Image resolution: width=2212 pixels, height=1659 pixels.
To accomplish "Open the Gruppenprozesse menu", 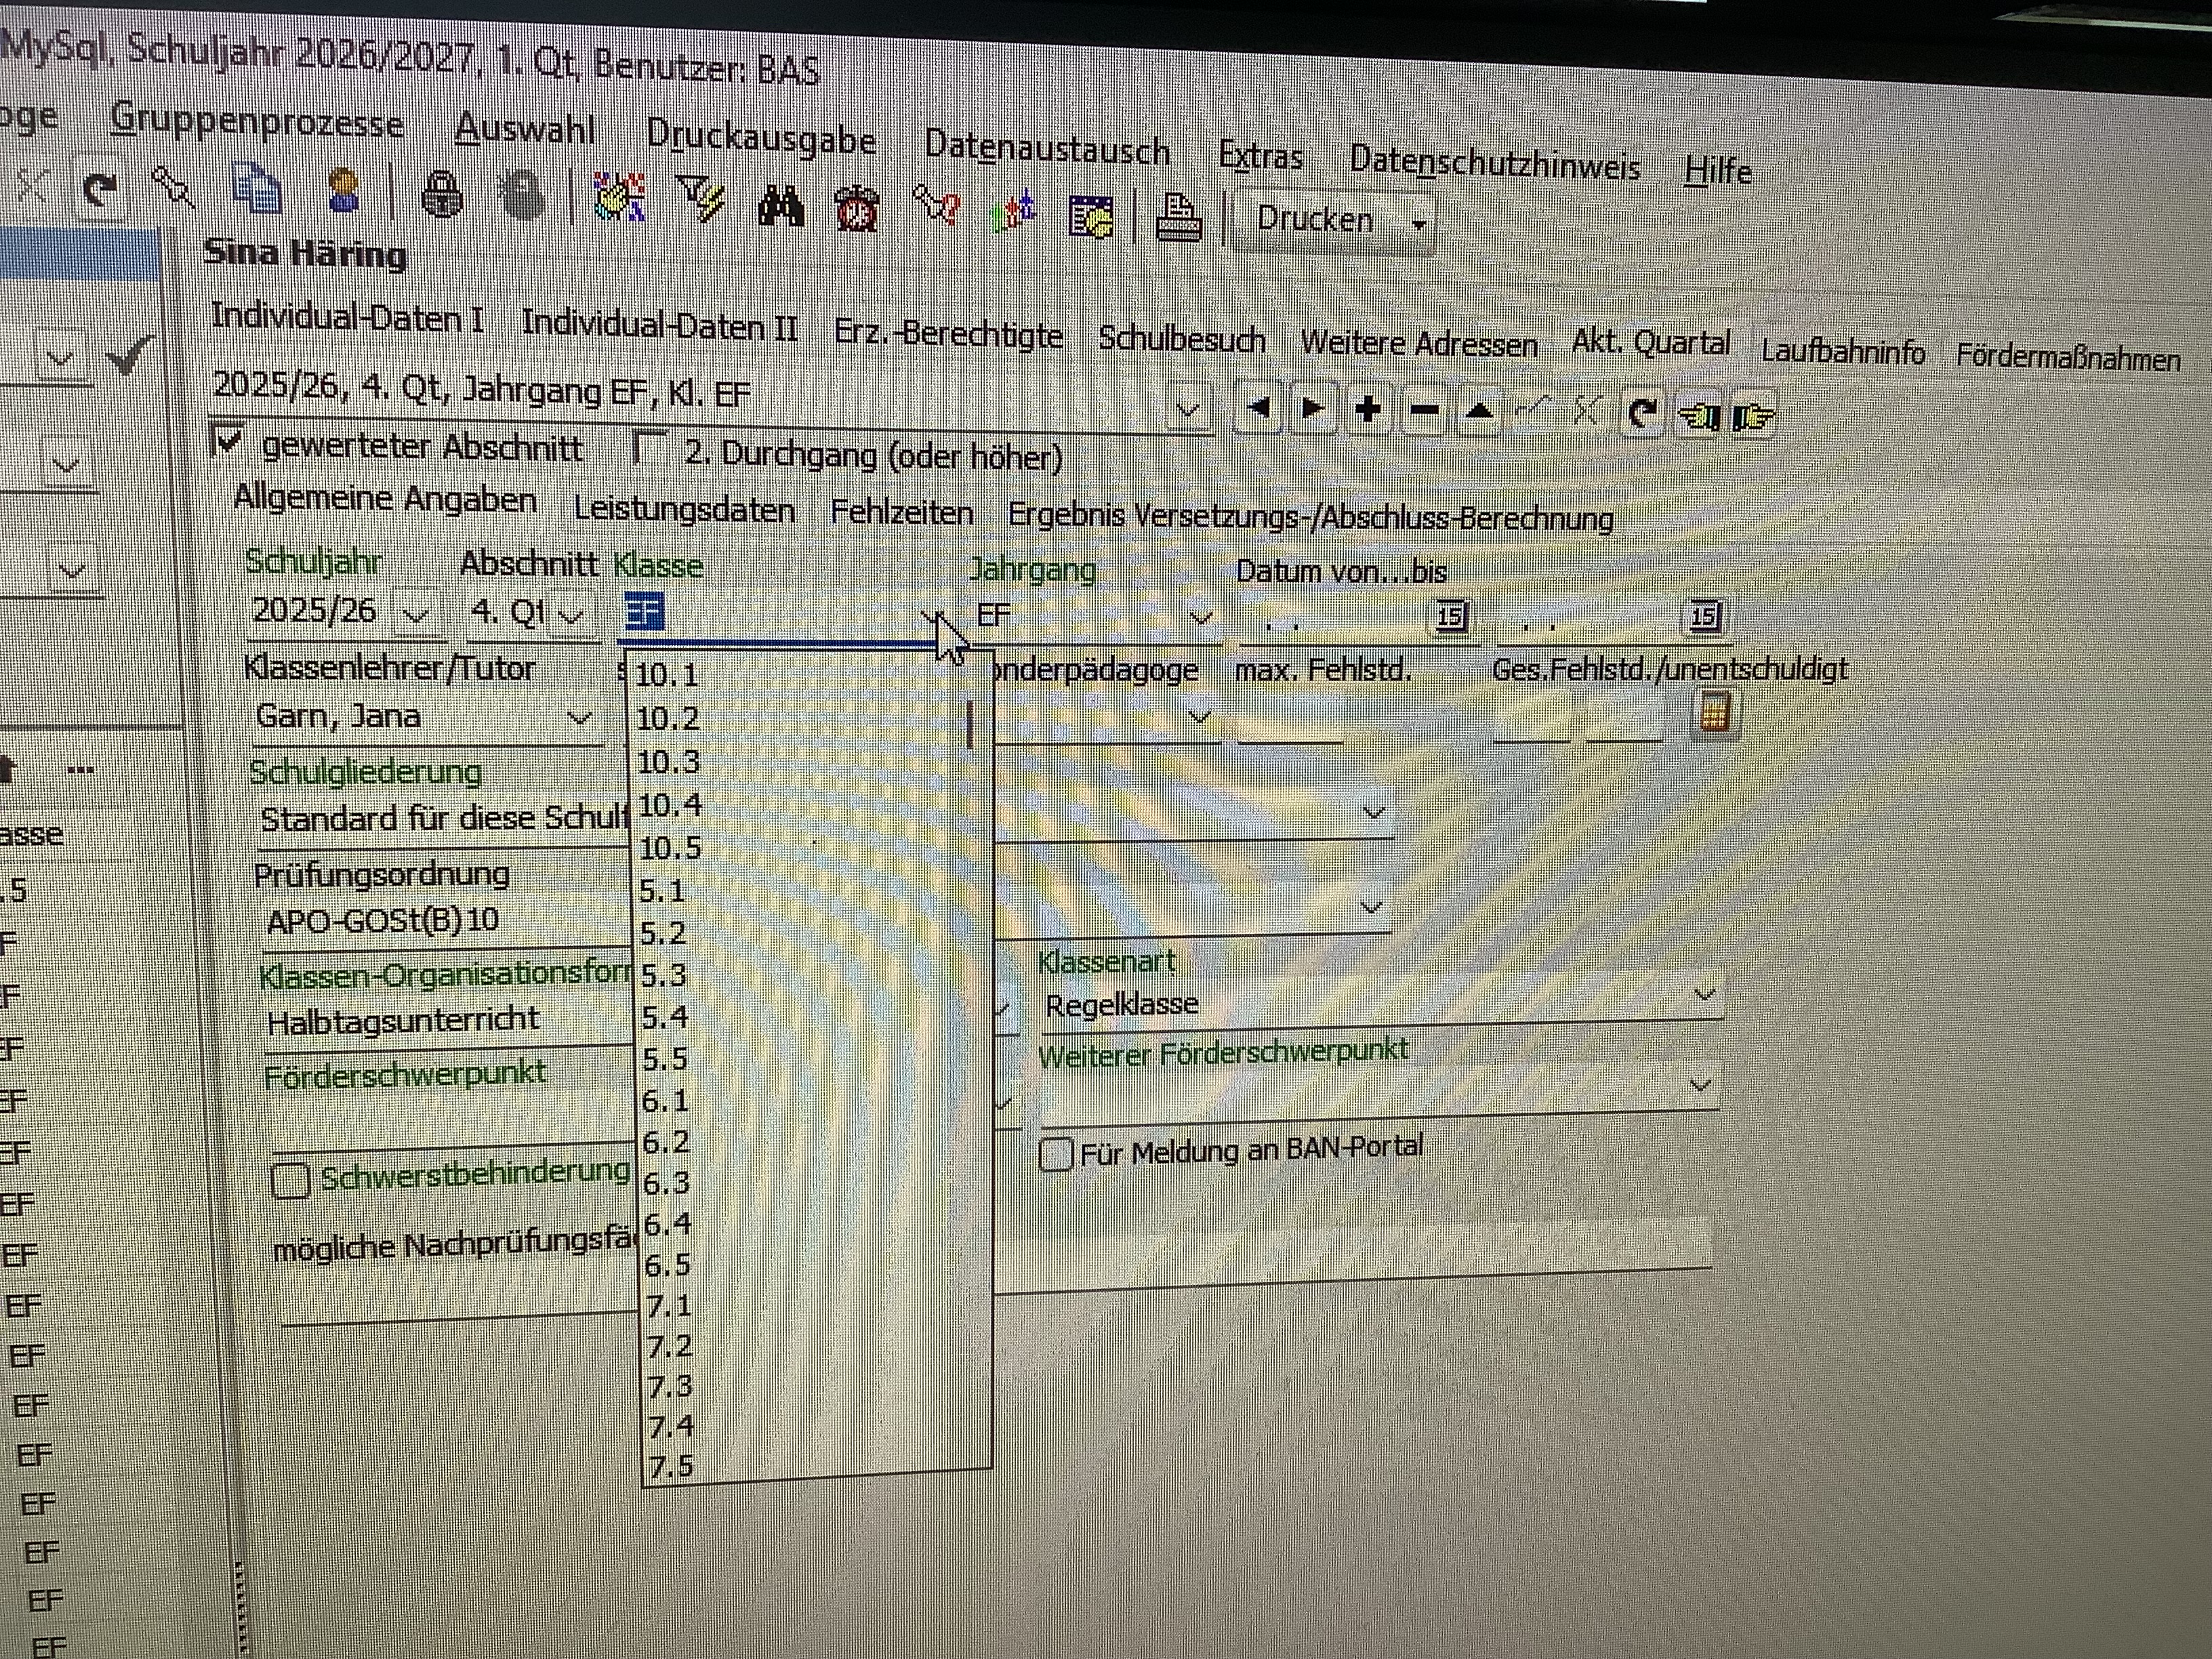I will [x=257, y=122].
